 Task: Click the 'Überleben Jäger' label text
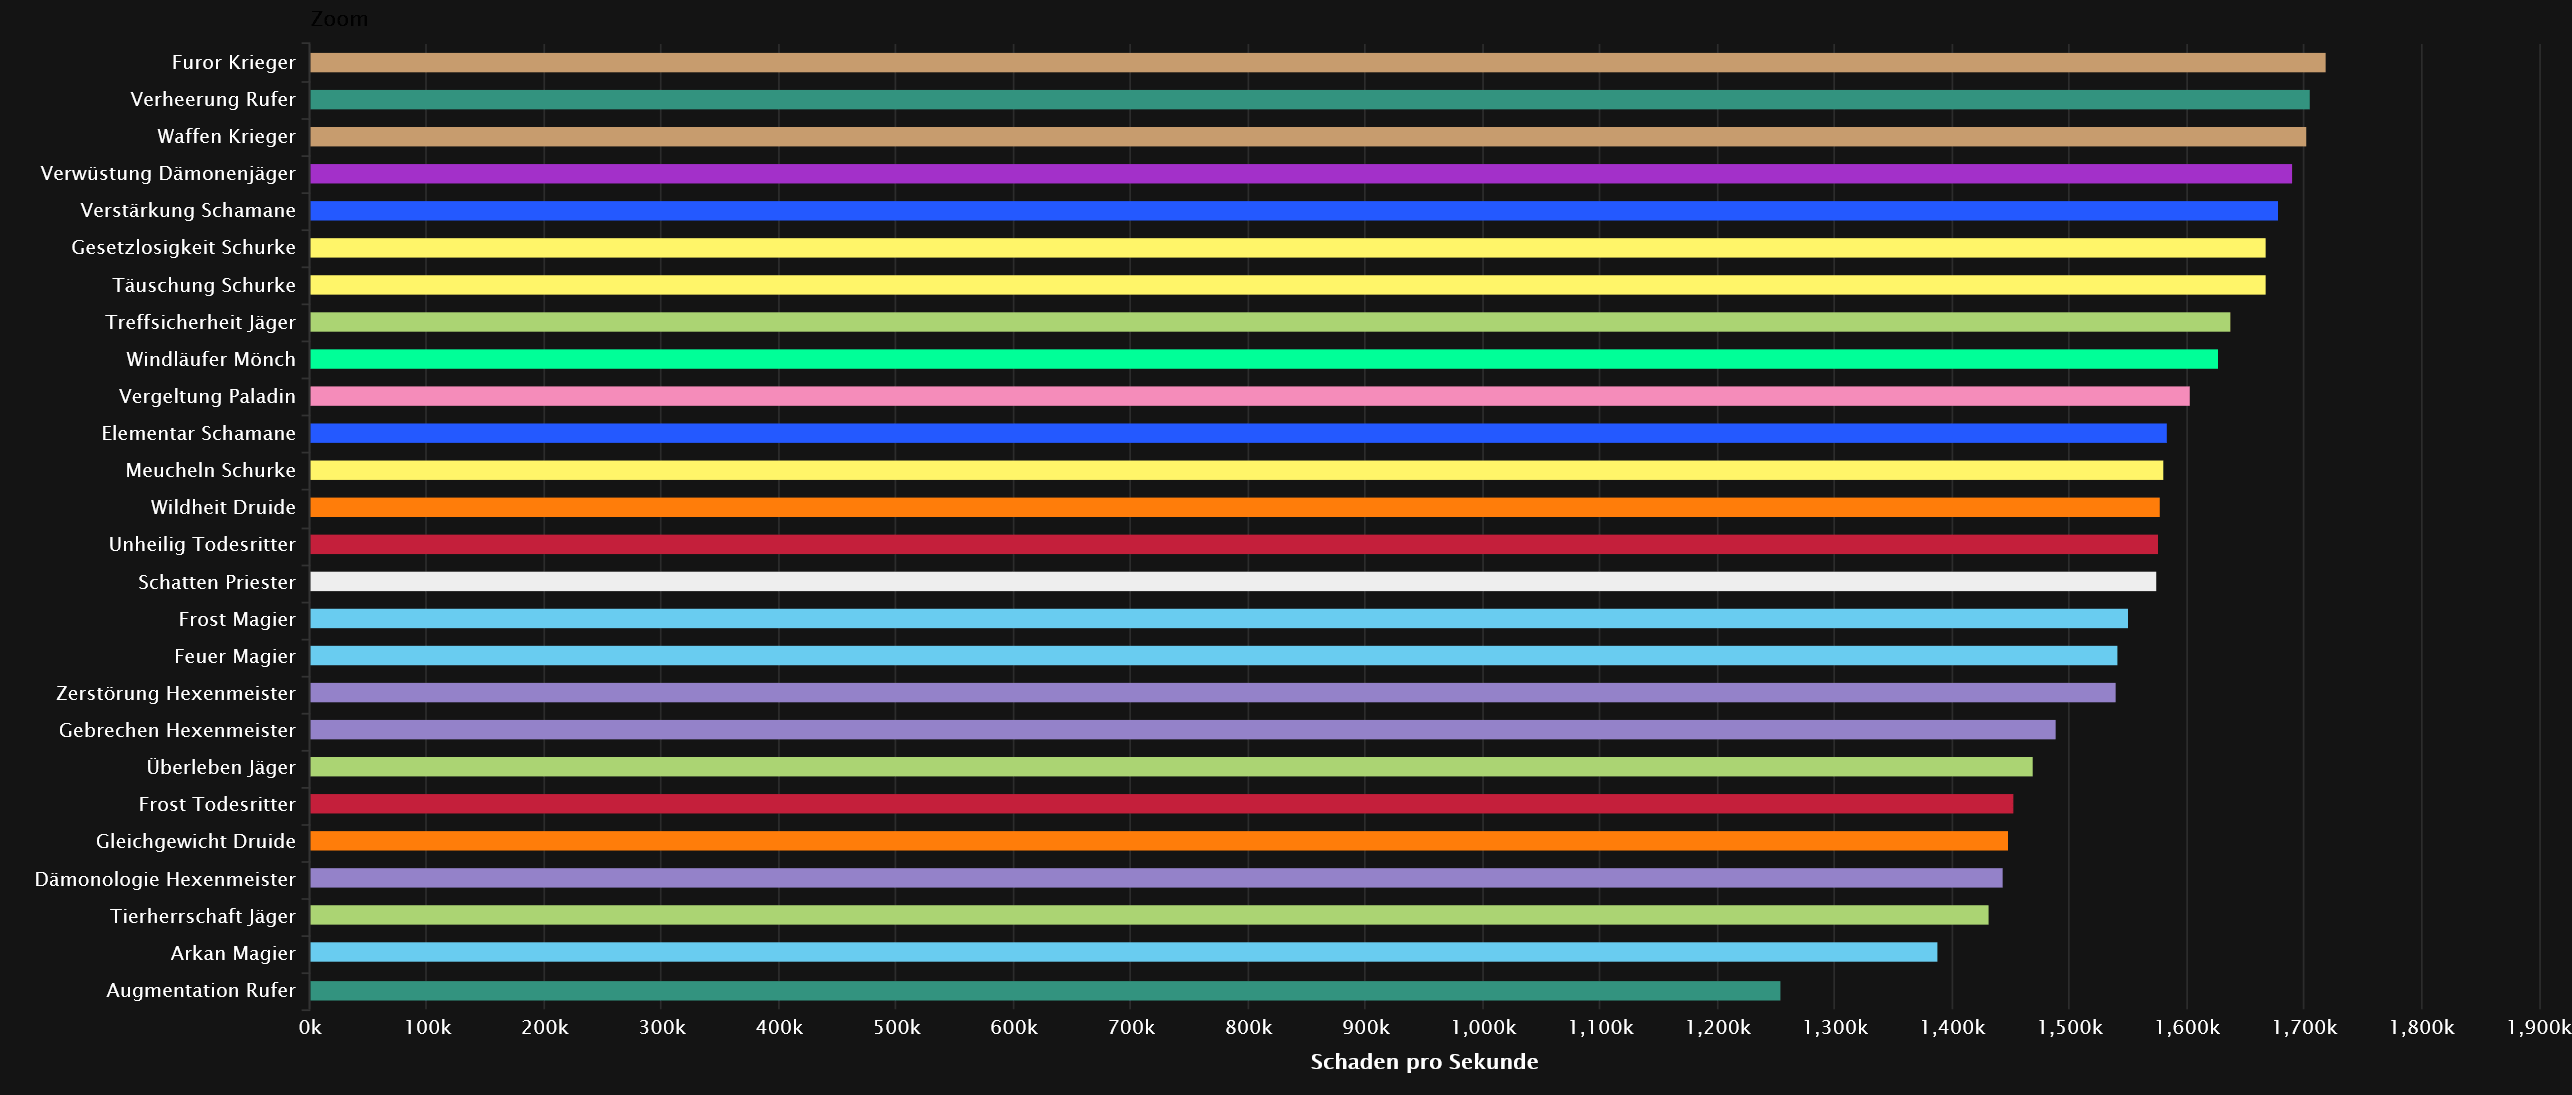[x=221, y=768]
